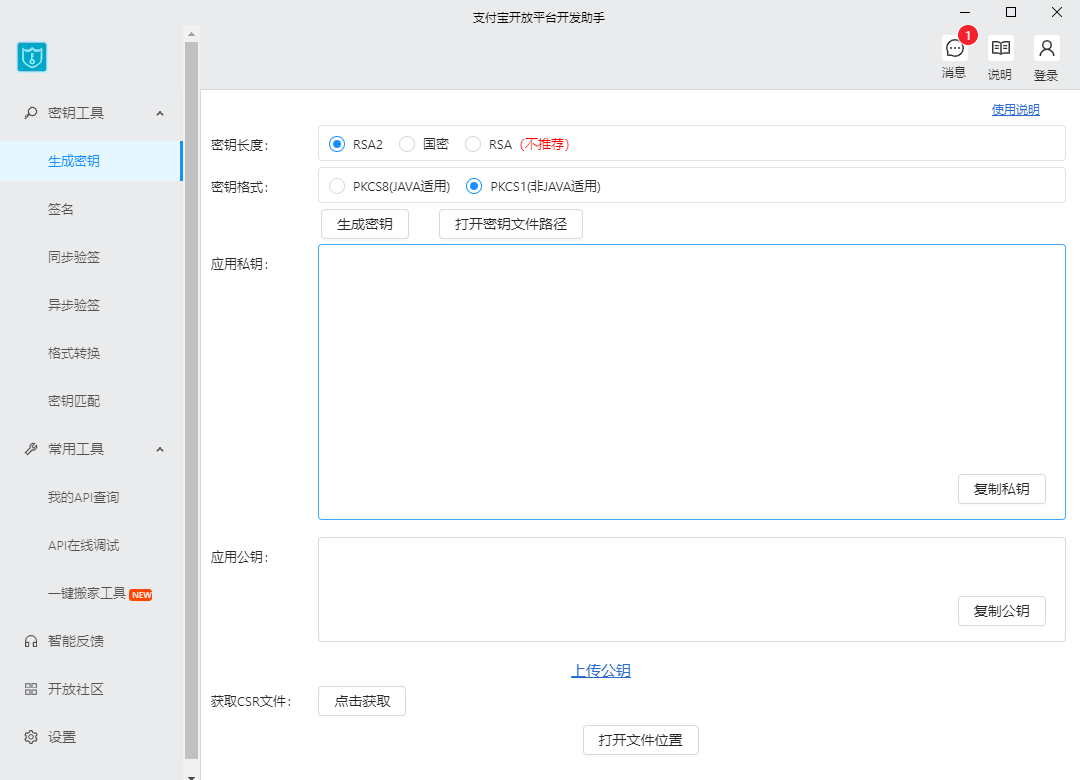Open 开放社区 grid icon
The height and width of the screenshot is (780, 1080).
[x=31, y=689]
